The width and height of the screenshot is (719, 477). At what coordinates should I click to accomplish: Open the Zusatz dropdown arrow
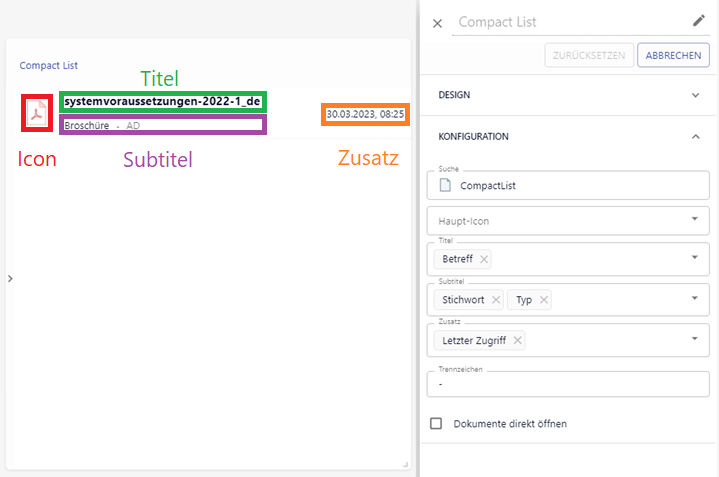(694, 339)
